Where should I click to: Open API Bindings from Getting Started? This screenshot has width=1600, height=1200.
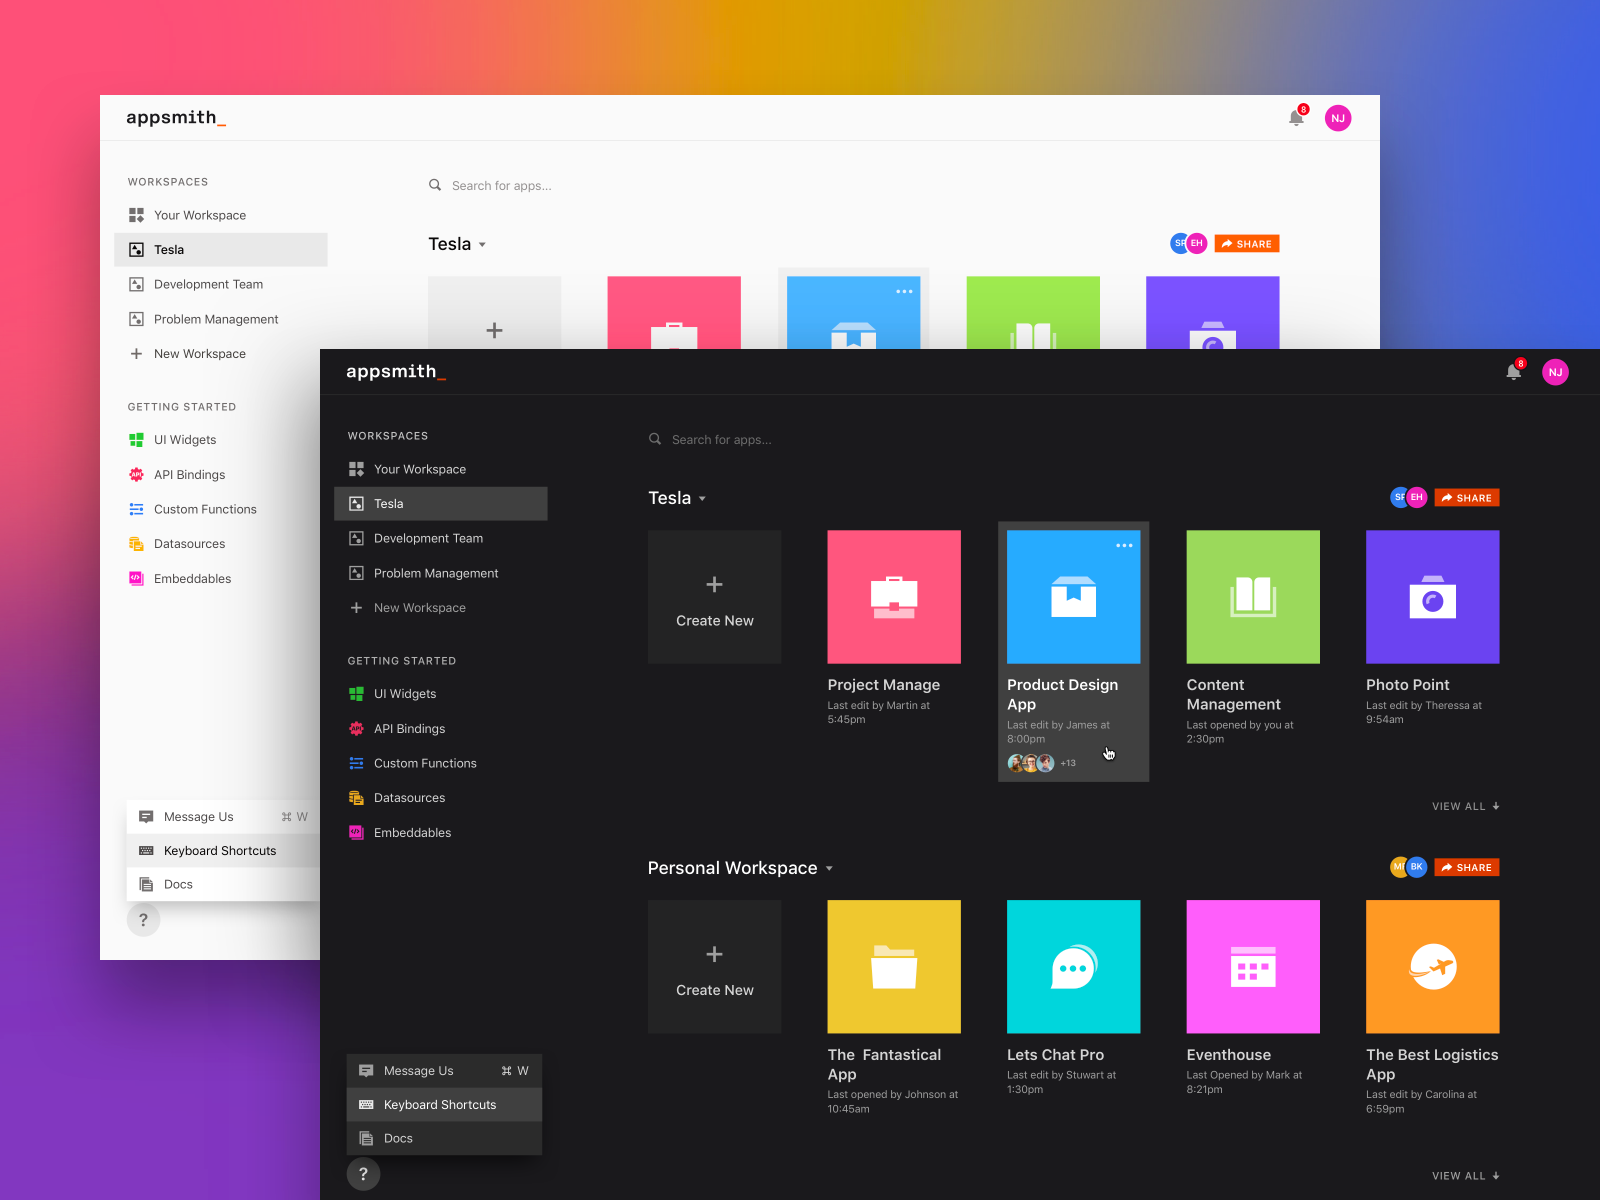410,728
